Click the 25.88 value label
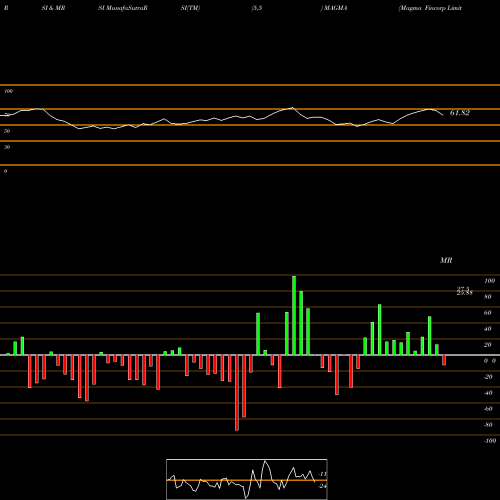 (465, 293)
